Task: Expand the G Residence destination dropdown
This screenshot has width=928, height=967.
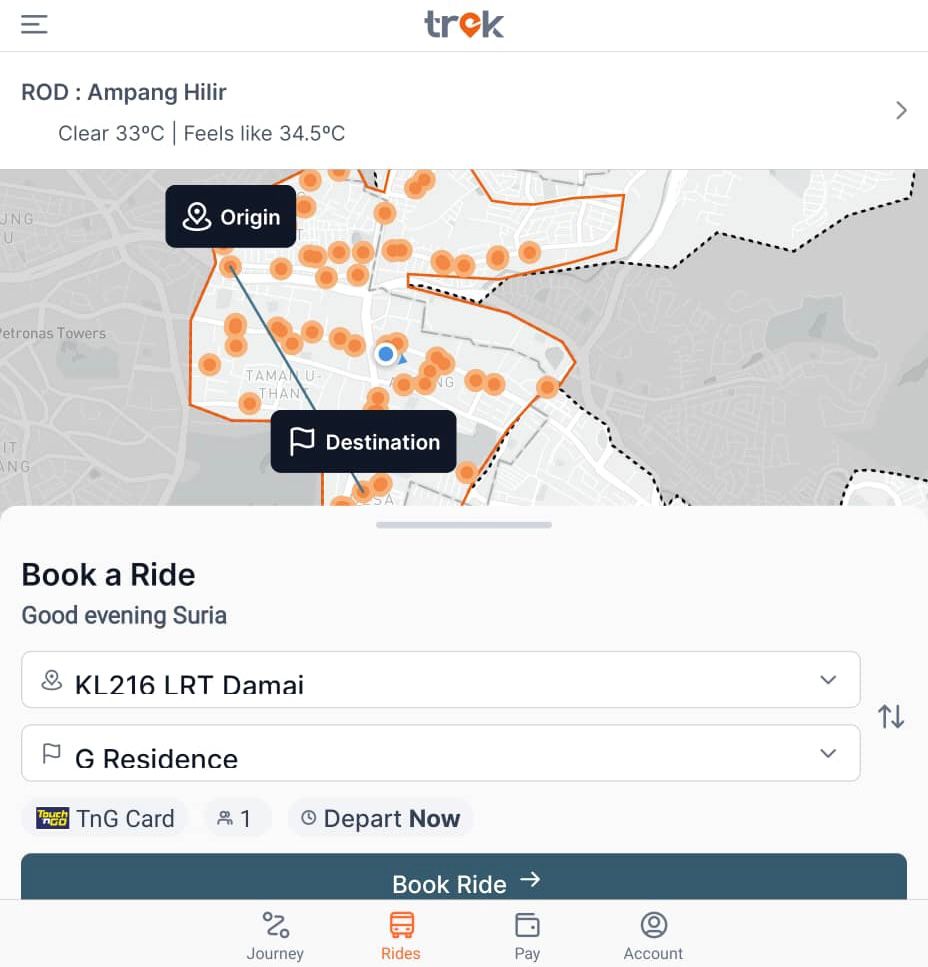Action: coord(827,753)
